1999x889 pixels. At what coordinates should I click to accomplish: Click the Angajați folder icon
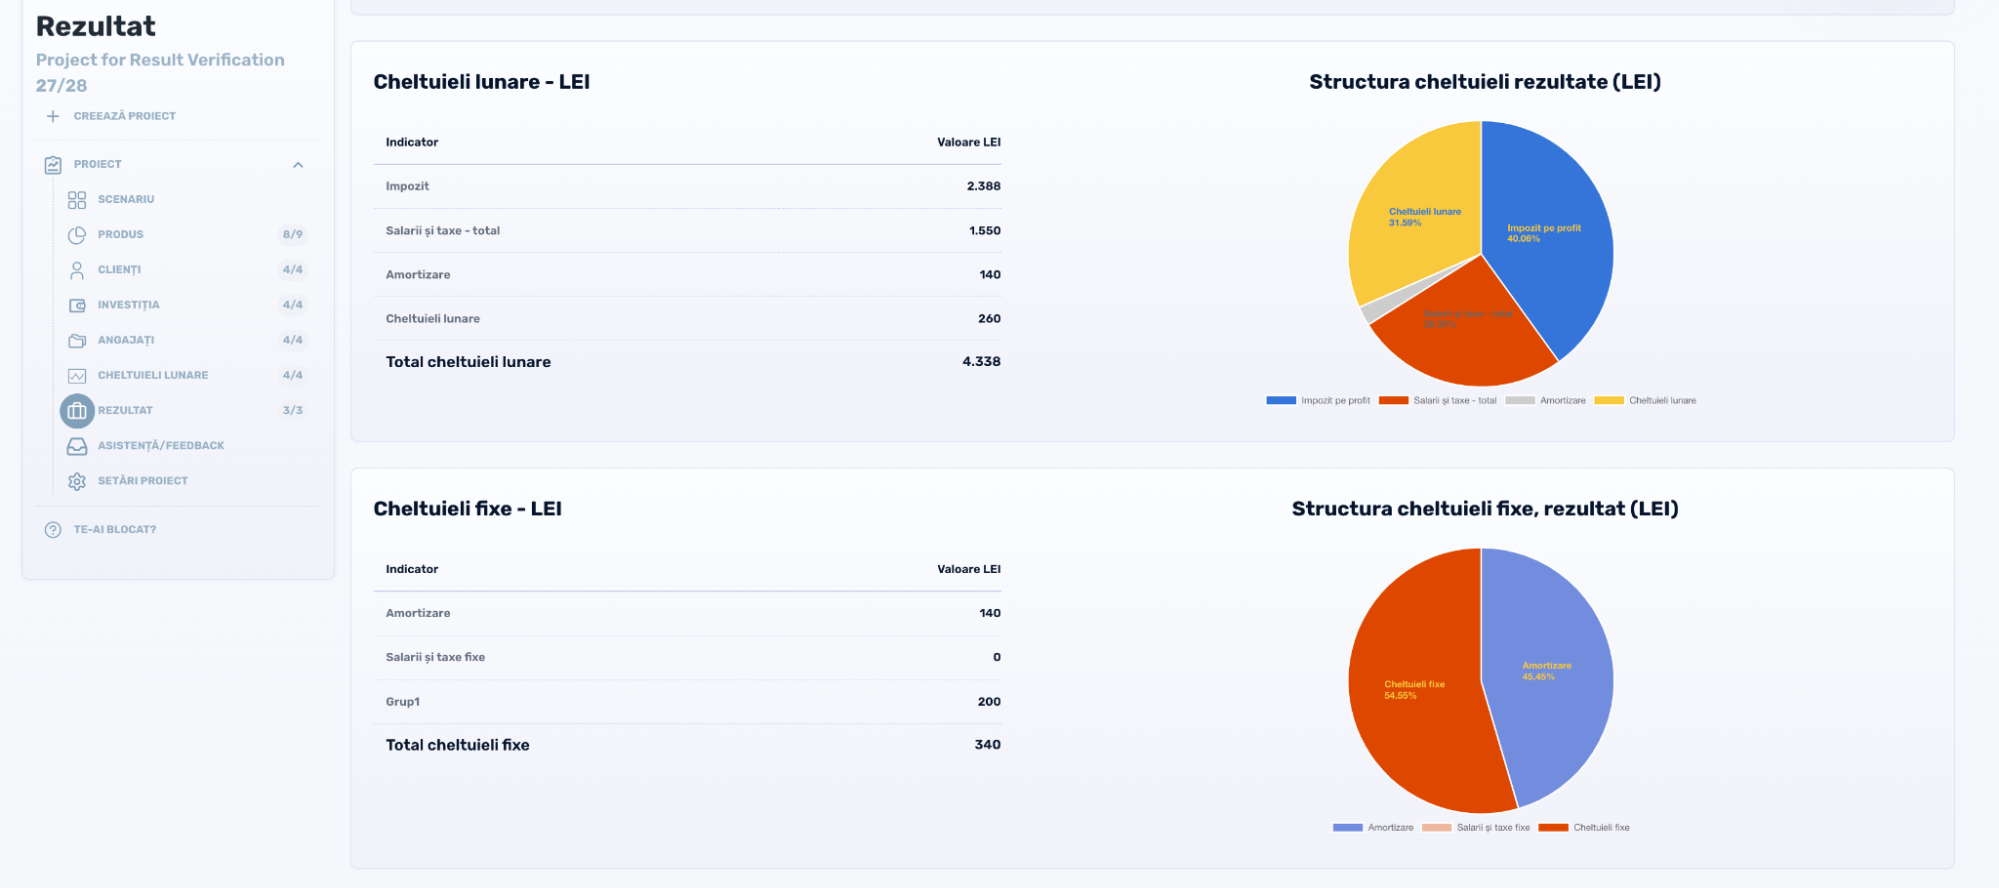click(x=77, y=340)
